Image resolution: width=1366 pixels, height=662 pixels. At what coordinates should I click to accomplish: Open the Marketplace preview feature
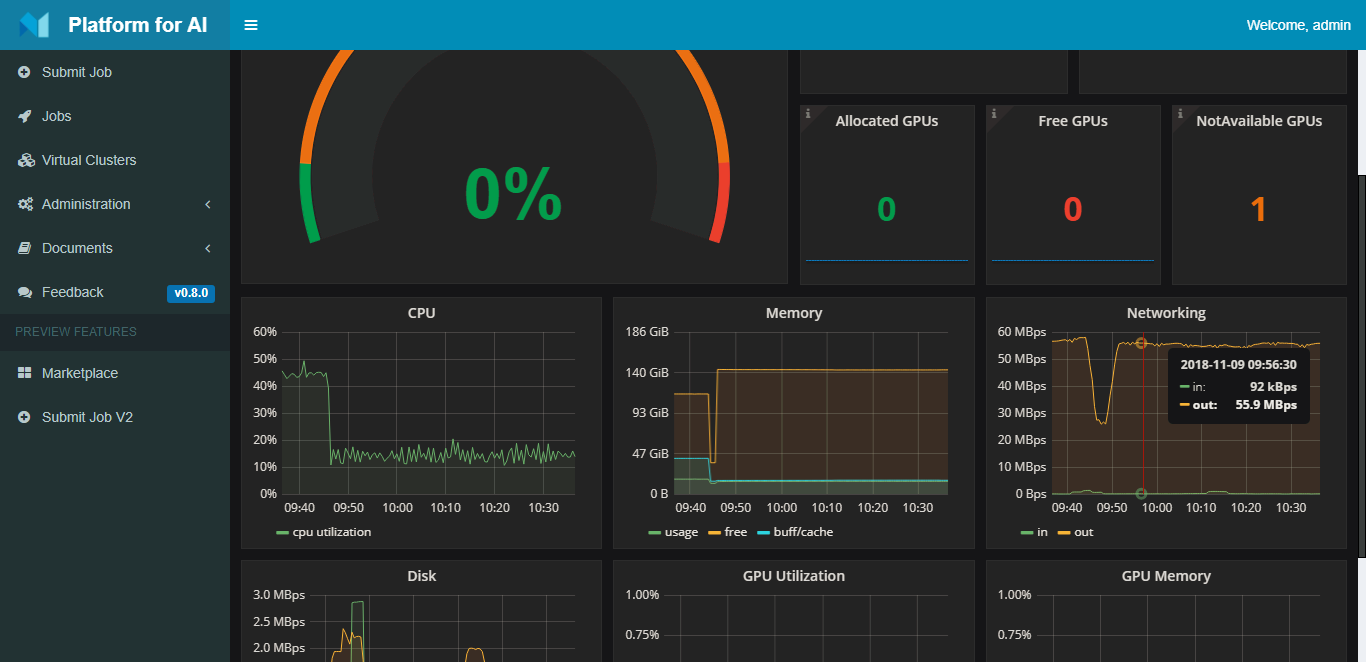pos(115,373)
